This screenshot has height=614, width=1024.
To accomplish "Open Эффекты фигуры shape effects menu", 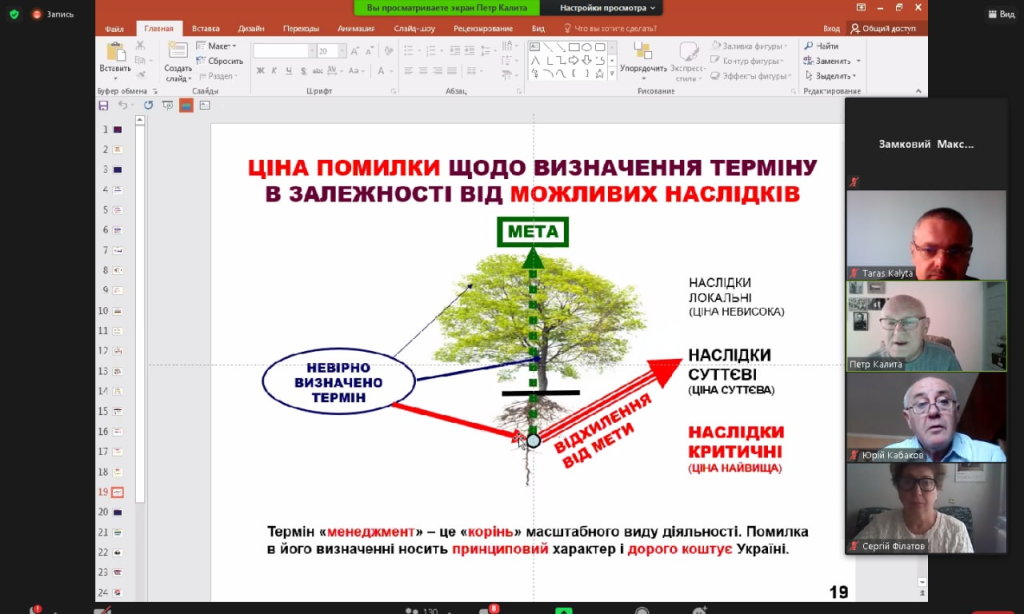I will pyautogui.click(x=751, y=76).
